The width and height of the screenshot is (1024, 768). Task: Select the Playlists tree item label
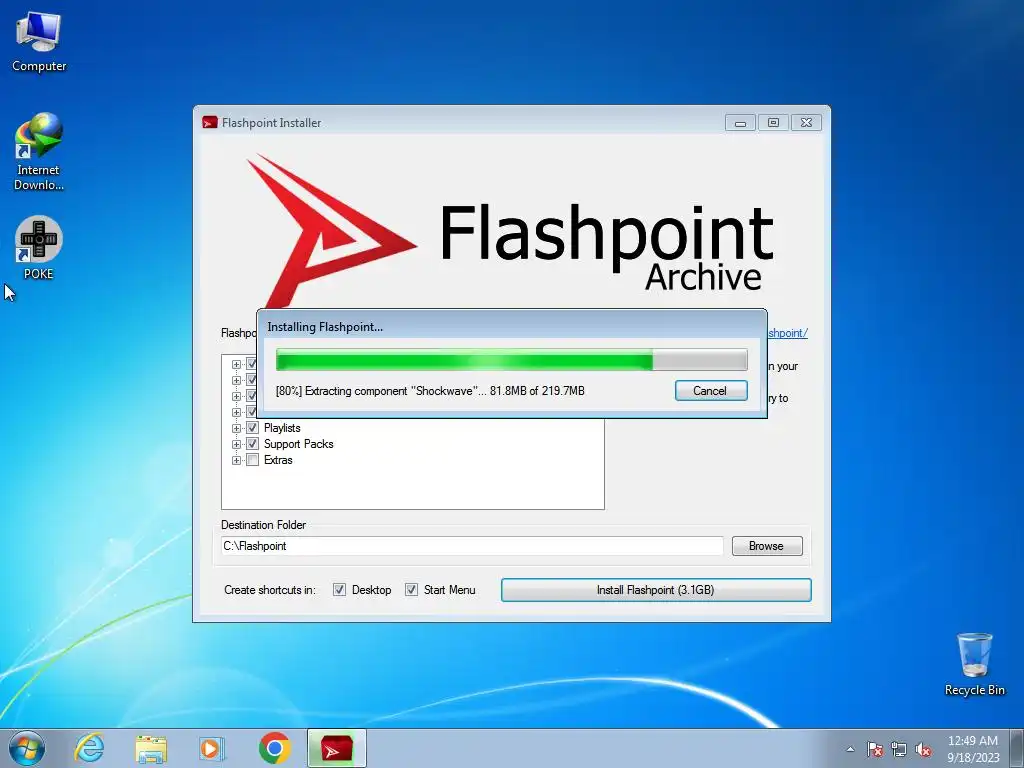coord(282,428)
